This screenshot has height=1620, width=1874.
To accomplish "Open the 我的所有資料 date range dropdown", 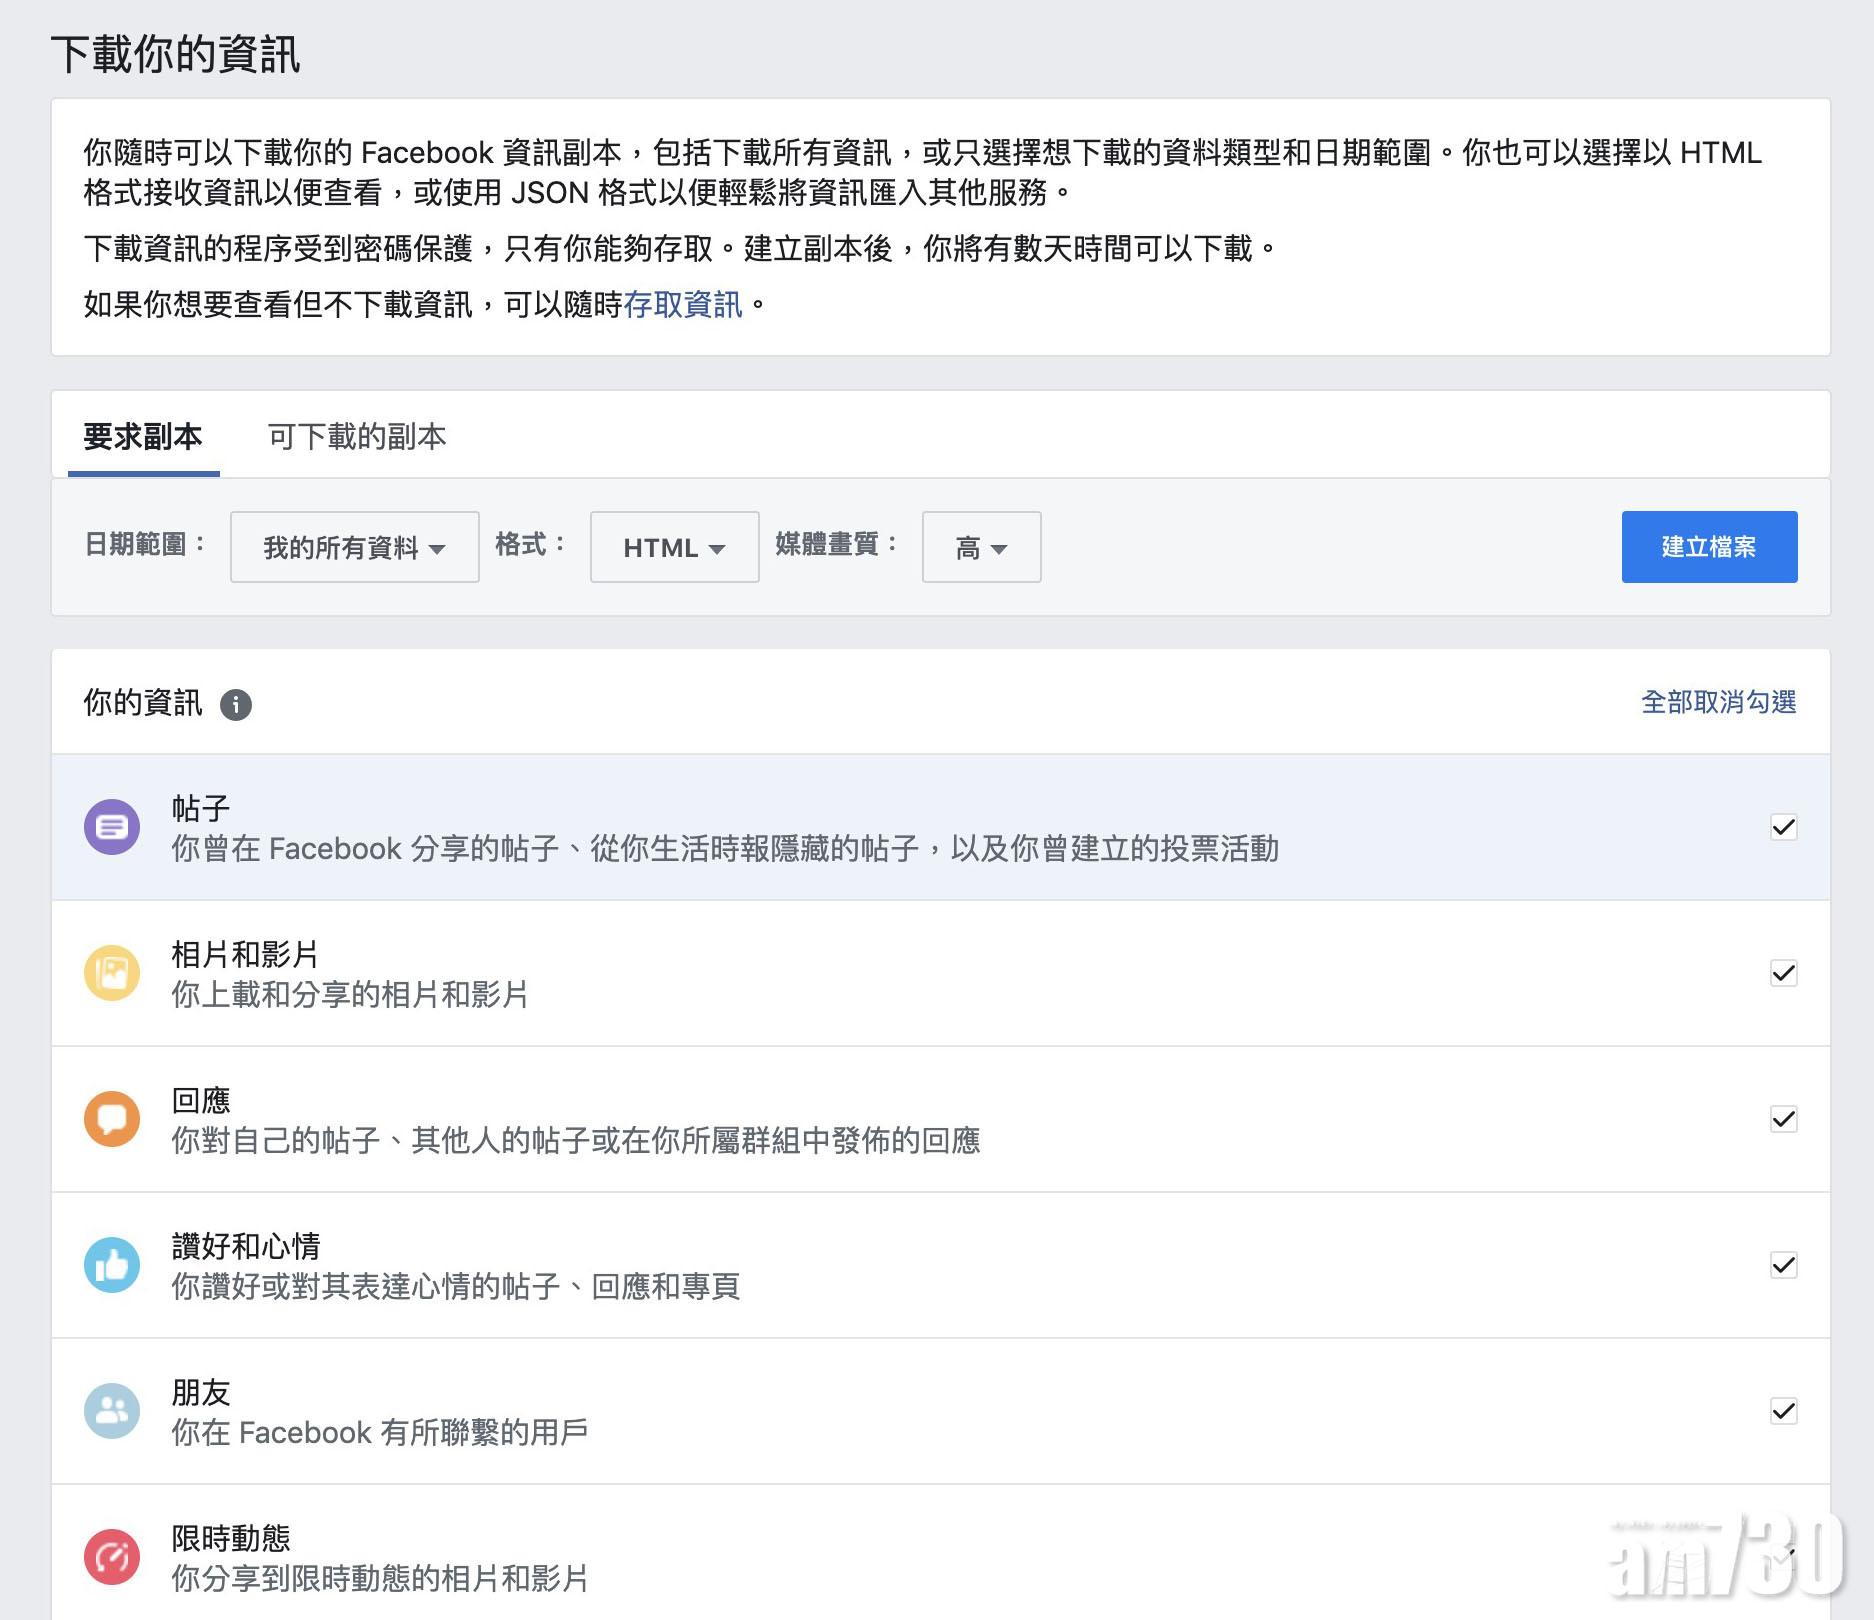I will tap(354, 547).
